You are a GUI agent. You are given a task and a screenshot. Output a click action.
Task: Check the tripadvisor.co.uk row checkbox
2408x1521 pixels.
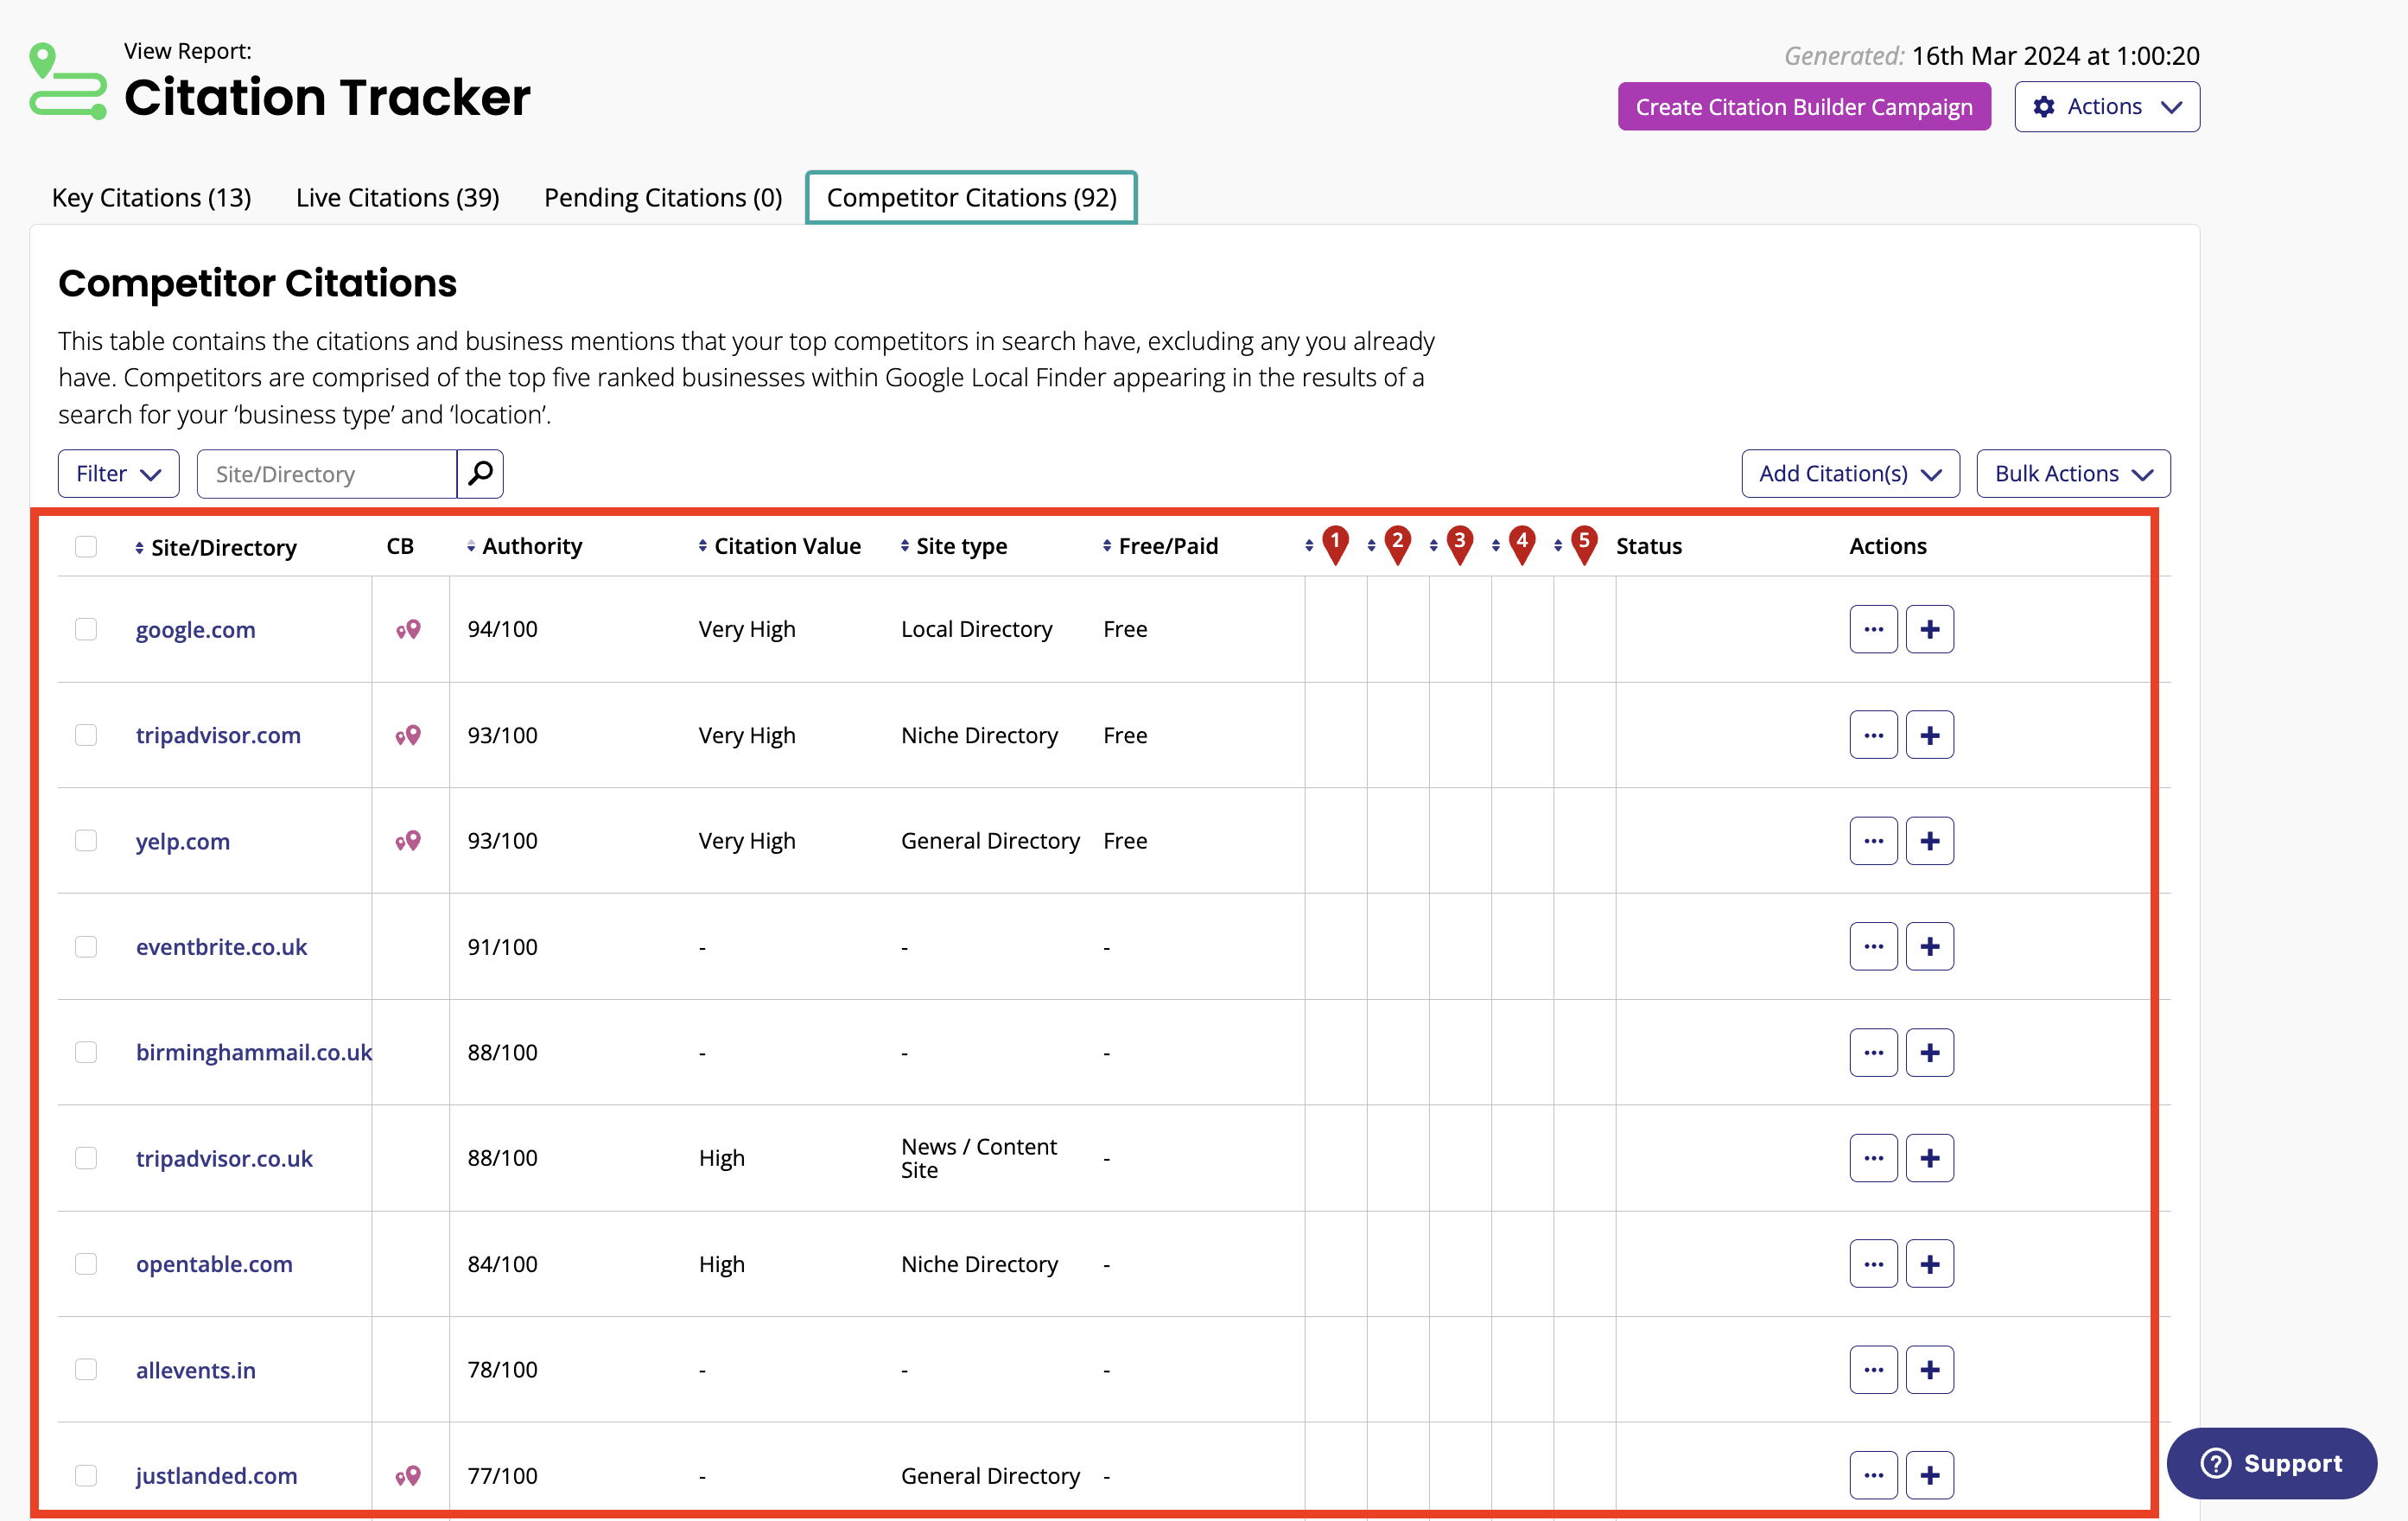click(86, 1158)
